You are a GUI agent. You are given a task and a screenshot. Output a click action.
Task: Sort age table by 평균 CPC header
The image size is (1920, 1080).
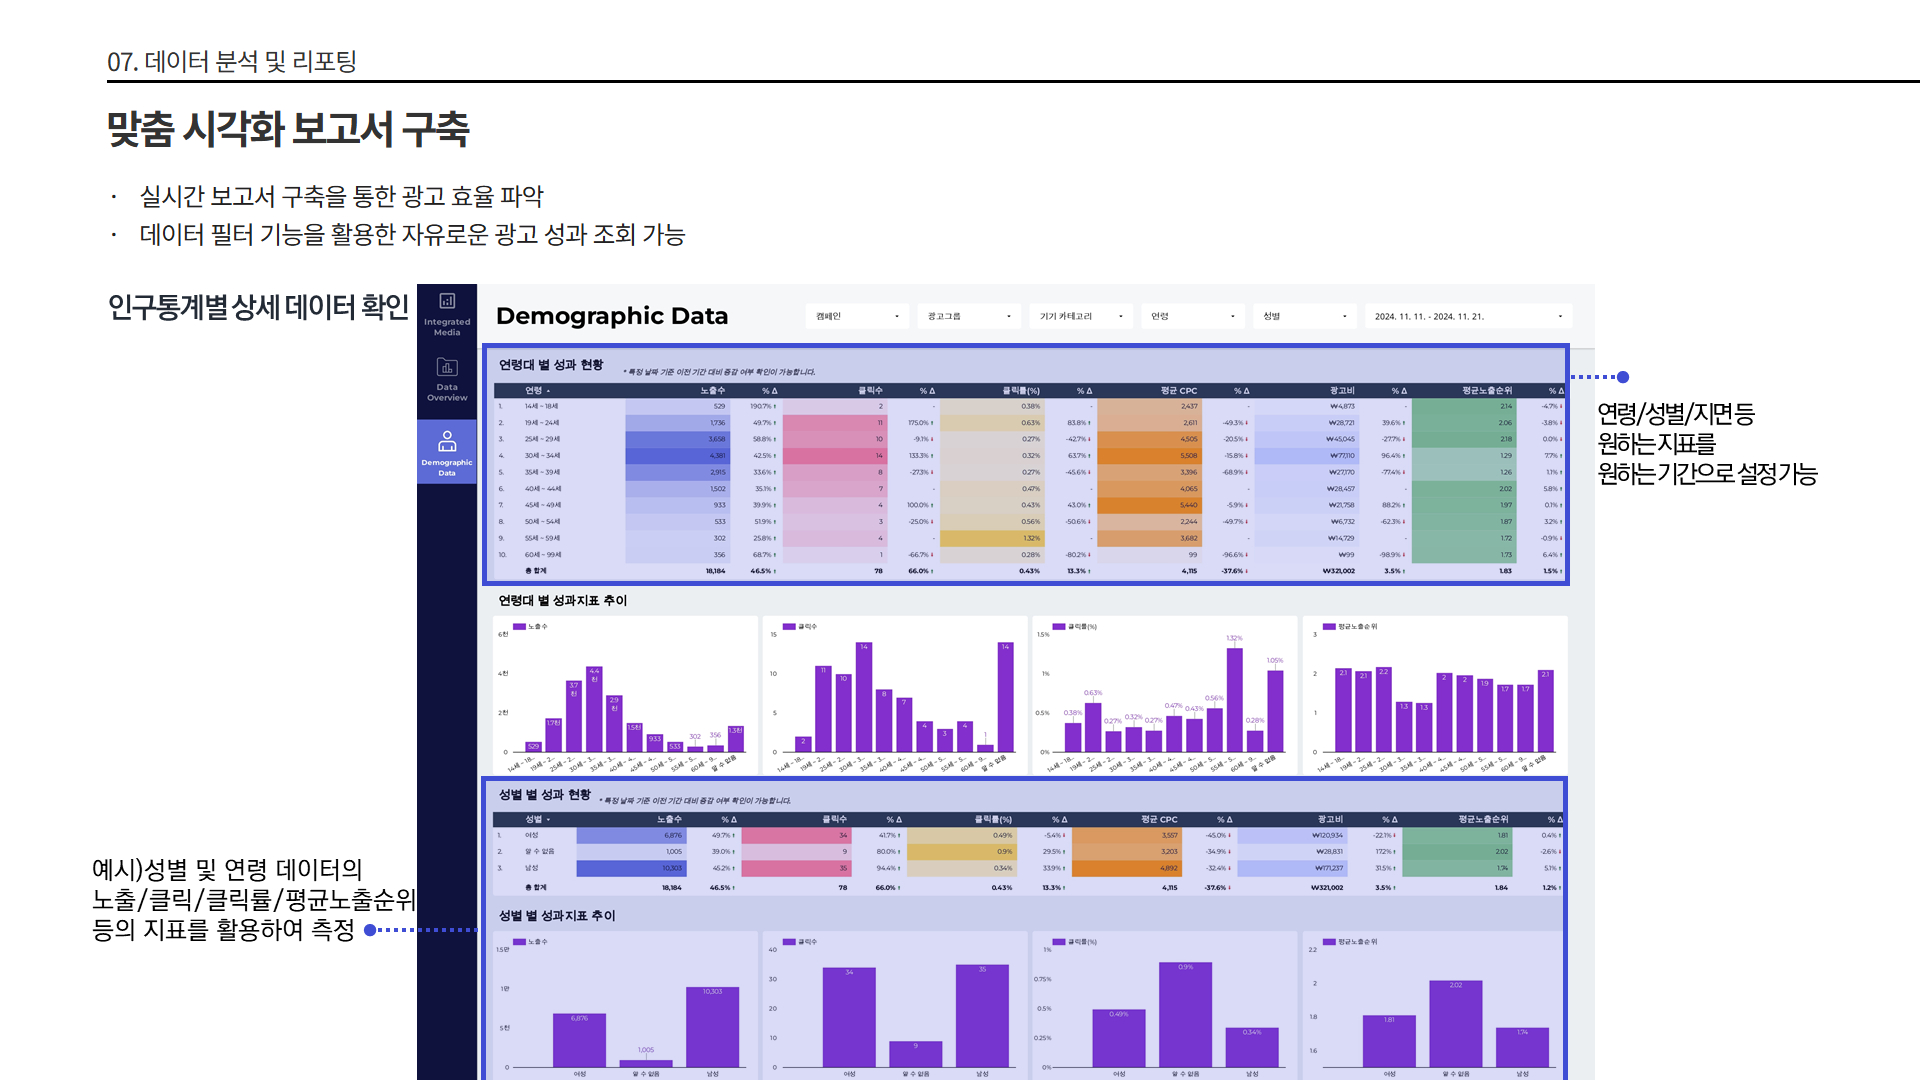pyautogui.click(x=1178, y=391)
